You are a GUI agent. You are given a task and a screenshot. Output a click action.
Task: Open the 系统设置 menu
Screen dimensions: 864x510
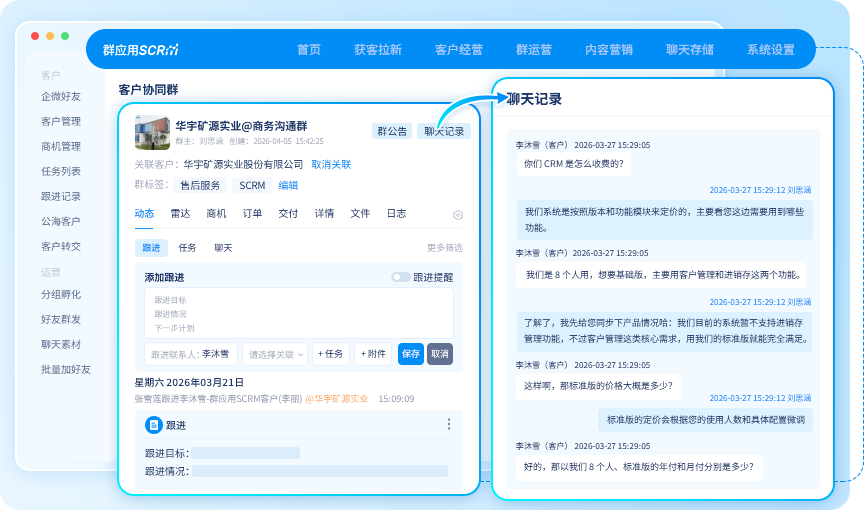(770, 50)
